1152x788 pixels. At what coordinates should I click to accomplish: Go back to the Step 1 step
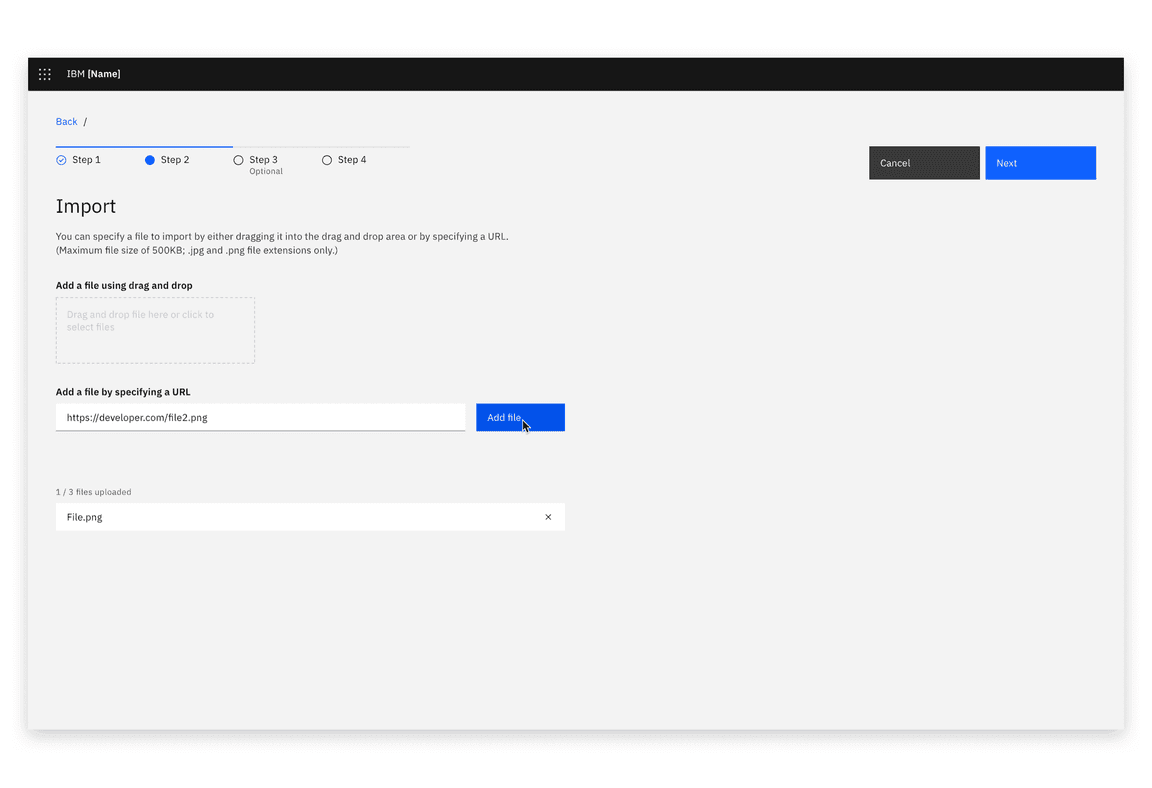(85, 159)
